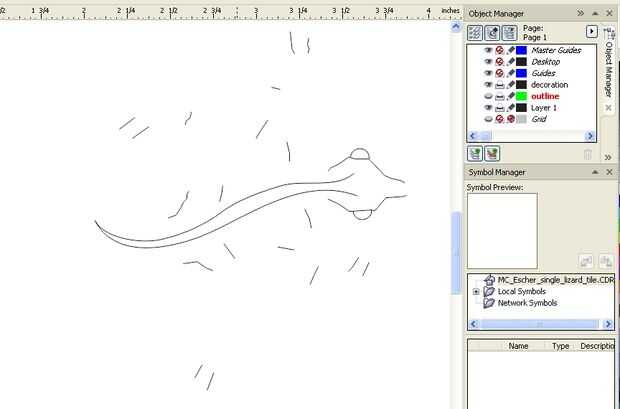Expand docker tabs chevron at bottom right
The width and height of the screenshot is (620, 409).
coord(608,157)
